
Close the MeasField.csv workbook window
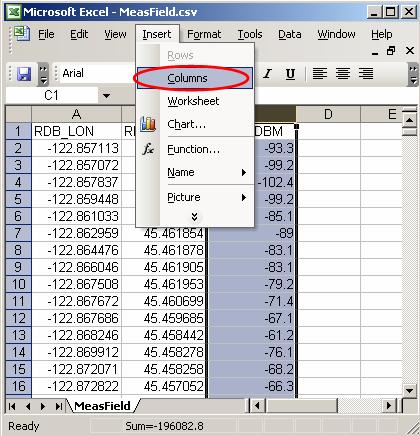click(410, 51)
